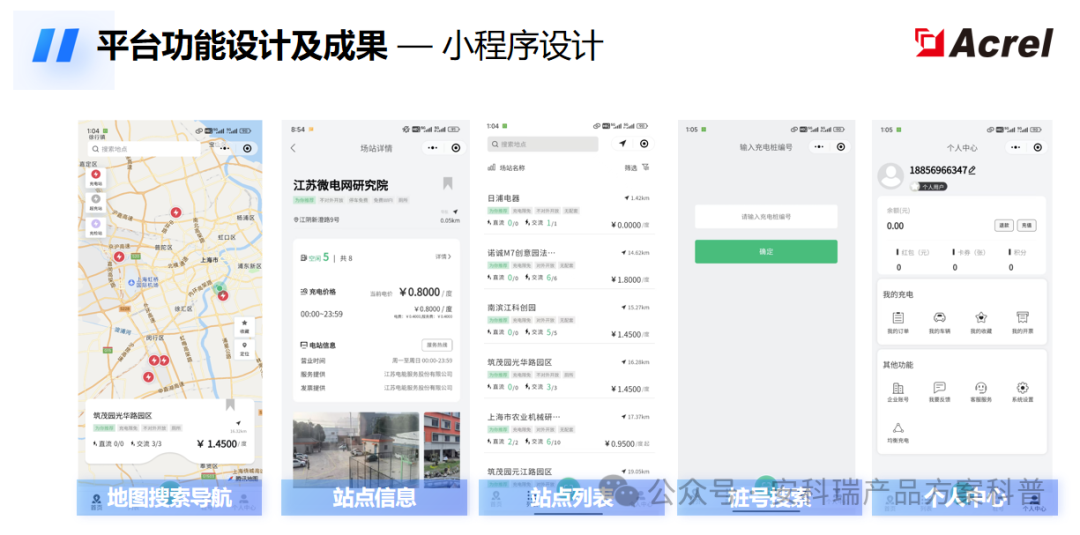Close the mini program from 个人中心 screen

(1037, 147)
